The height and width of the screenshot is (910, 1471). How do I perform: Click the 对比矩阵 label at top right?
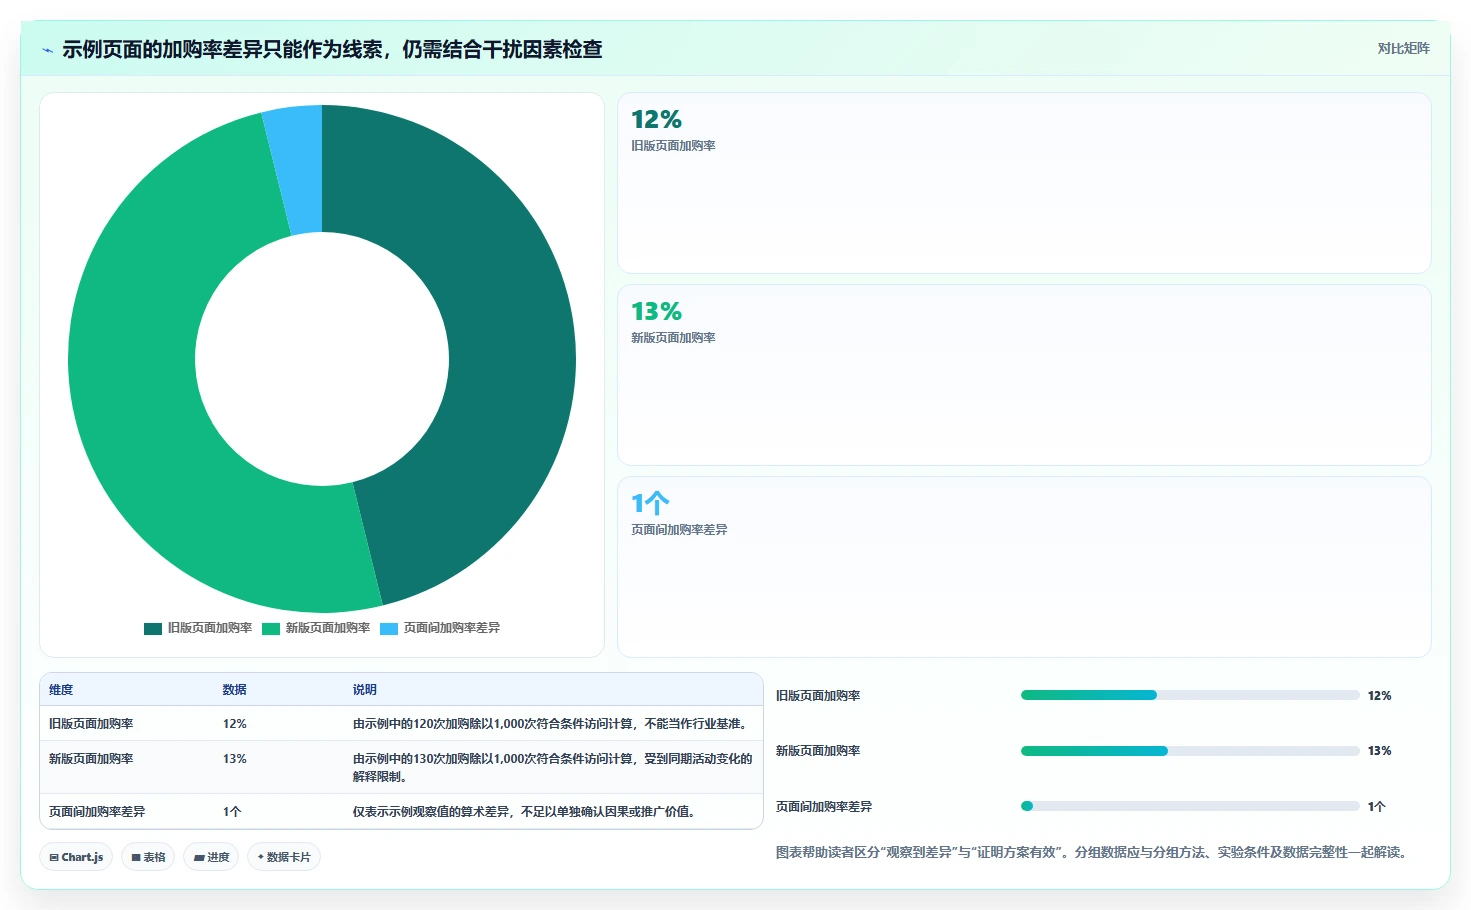[1403, 48]
